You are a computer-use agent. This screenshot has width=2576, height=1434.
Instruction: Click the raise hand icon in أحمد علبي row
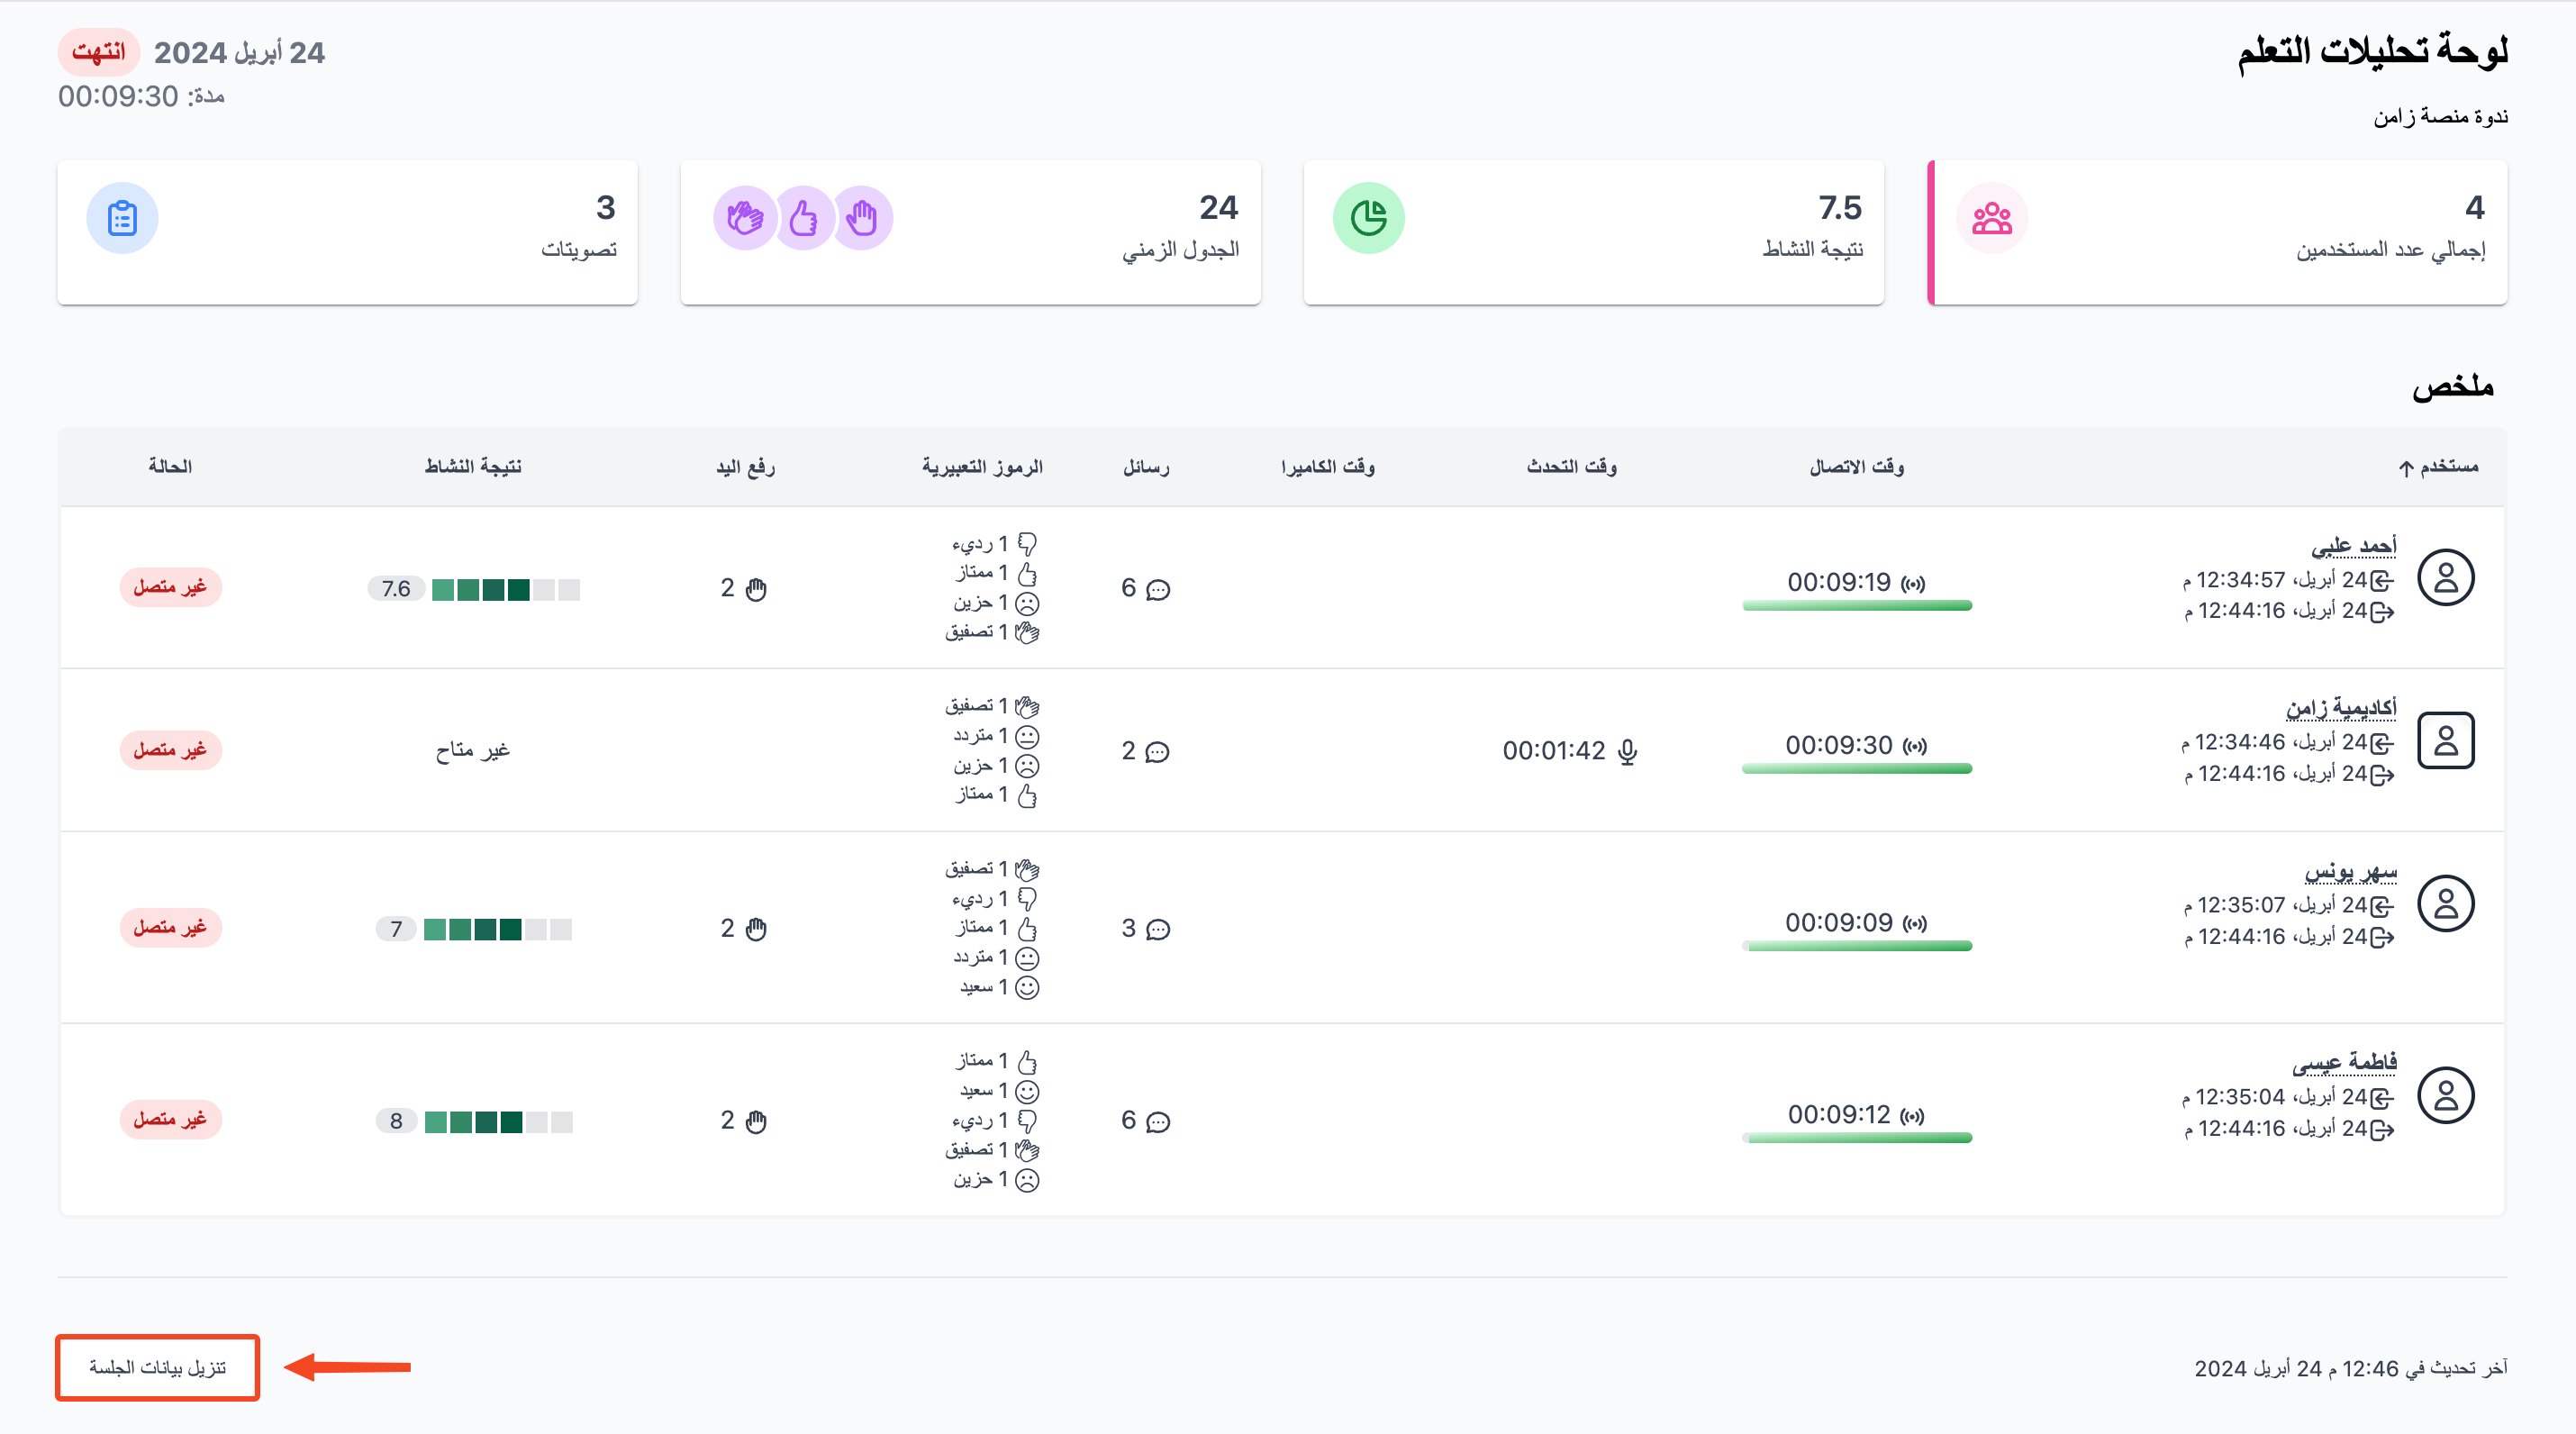[x=756, y=589]
